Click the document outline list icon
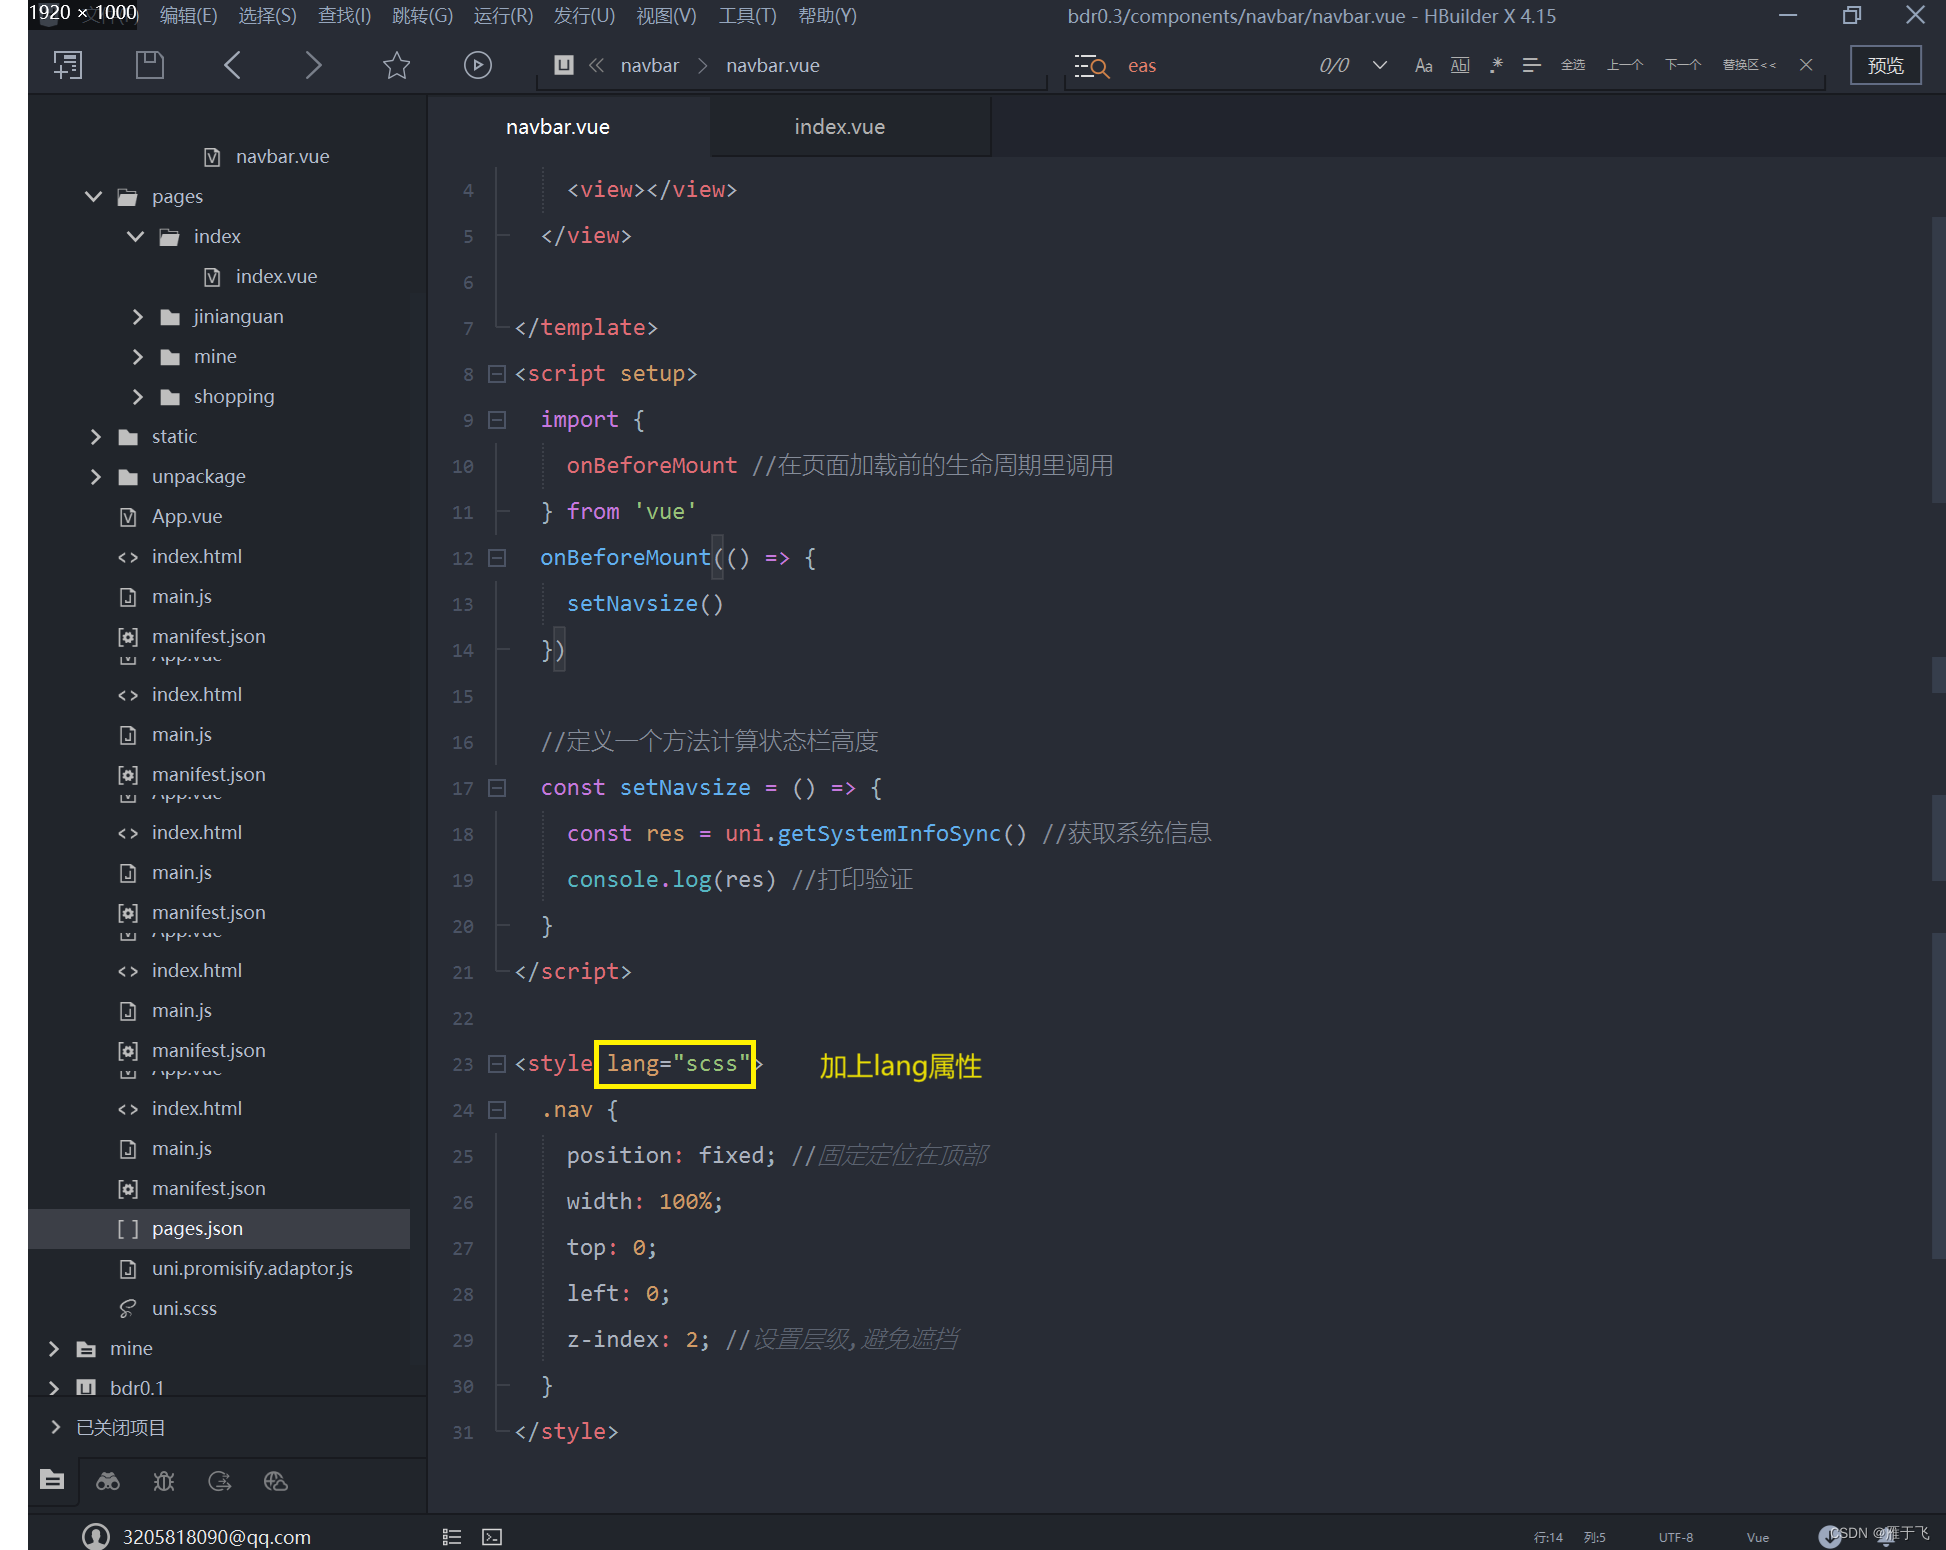Viewport: 1946px width, 1550px height. [452, 1537]
